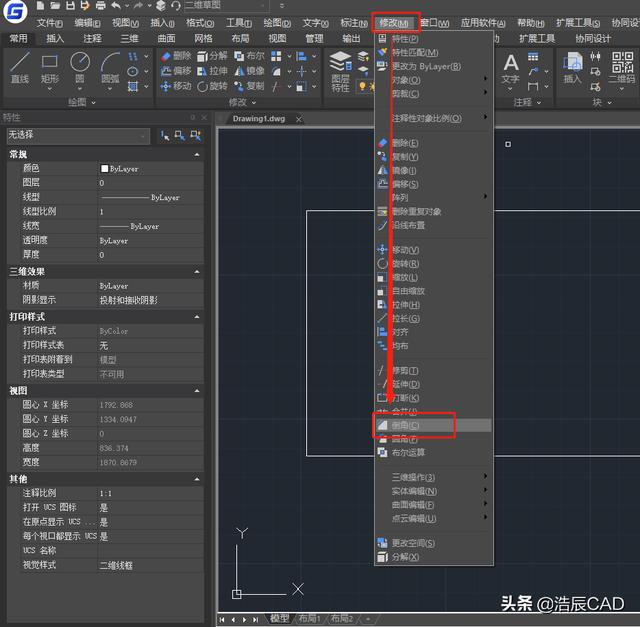Click the 复制 (Copy) ribbon button
Image resolution: width=640 pixels, height=627 pixels.
tap(249, 86)
